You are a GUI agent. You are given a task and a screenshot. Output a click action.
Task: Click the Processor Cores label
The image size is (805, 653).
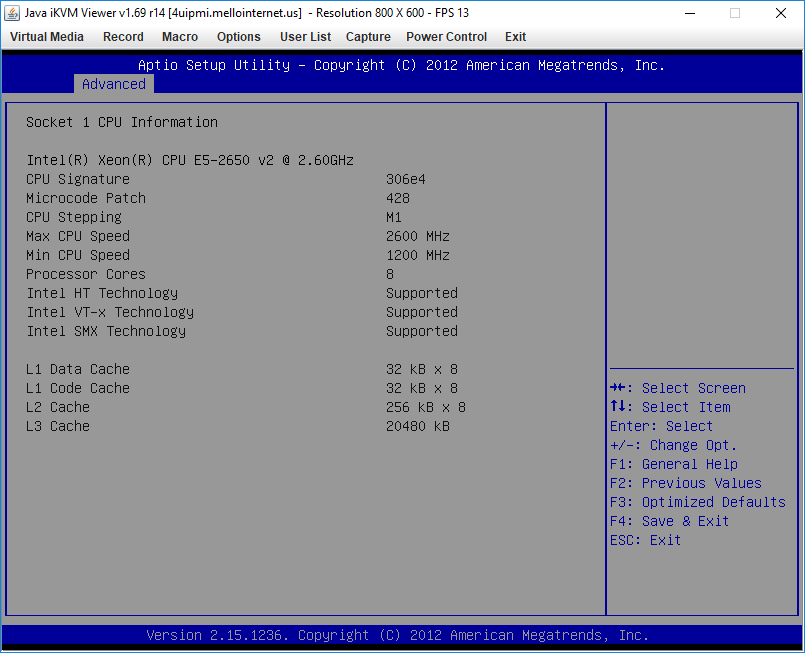(86, 274)
